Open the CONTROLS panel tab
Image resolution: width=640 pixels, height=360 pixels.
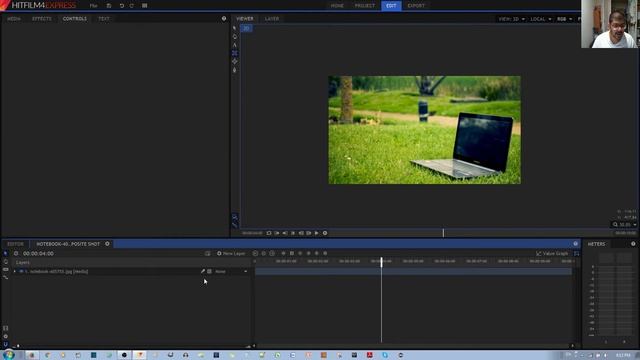75,19
